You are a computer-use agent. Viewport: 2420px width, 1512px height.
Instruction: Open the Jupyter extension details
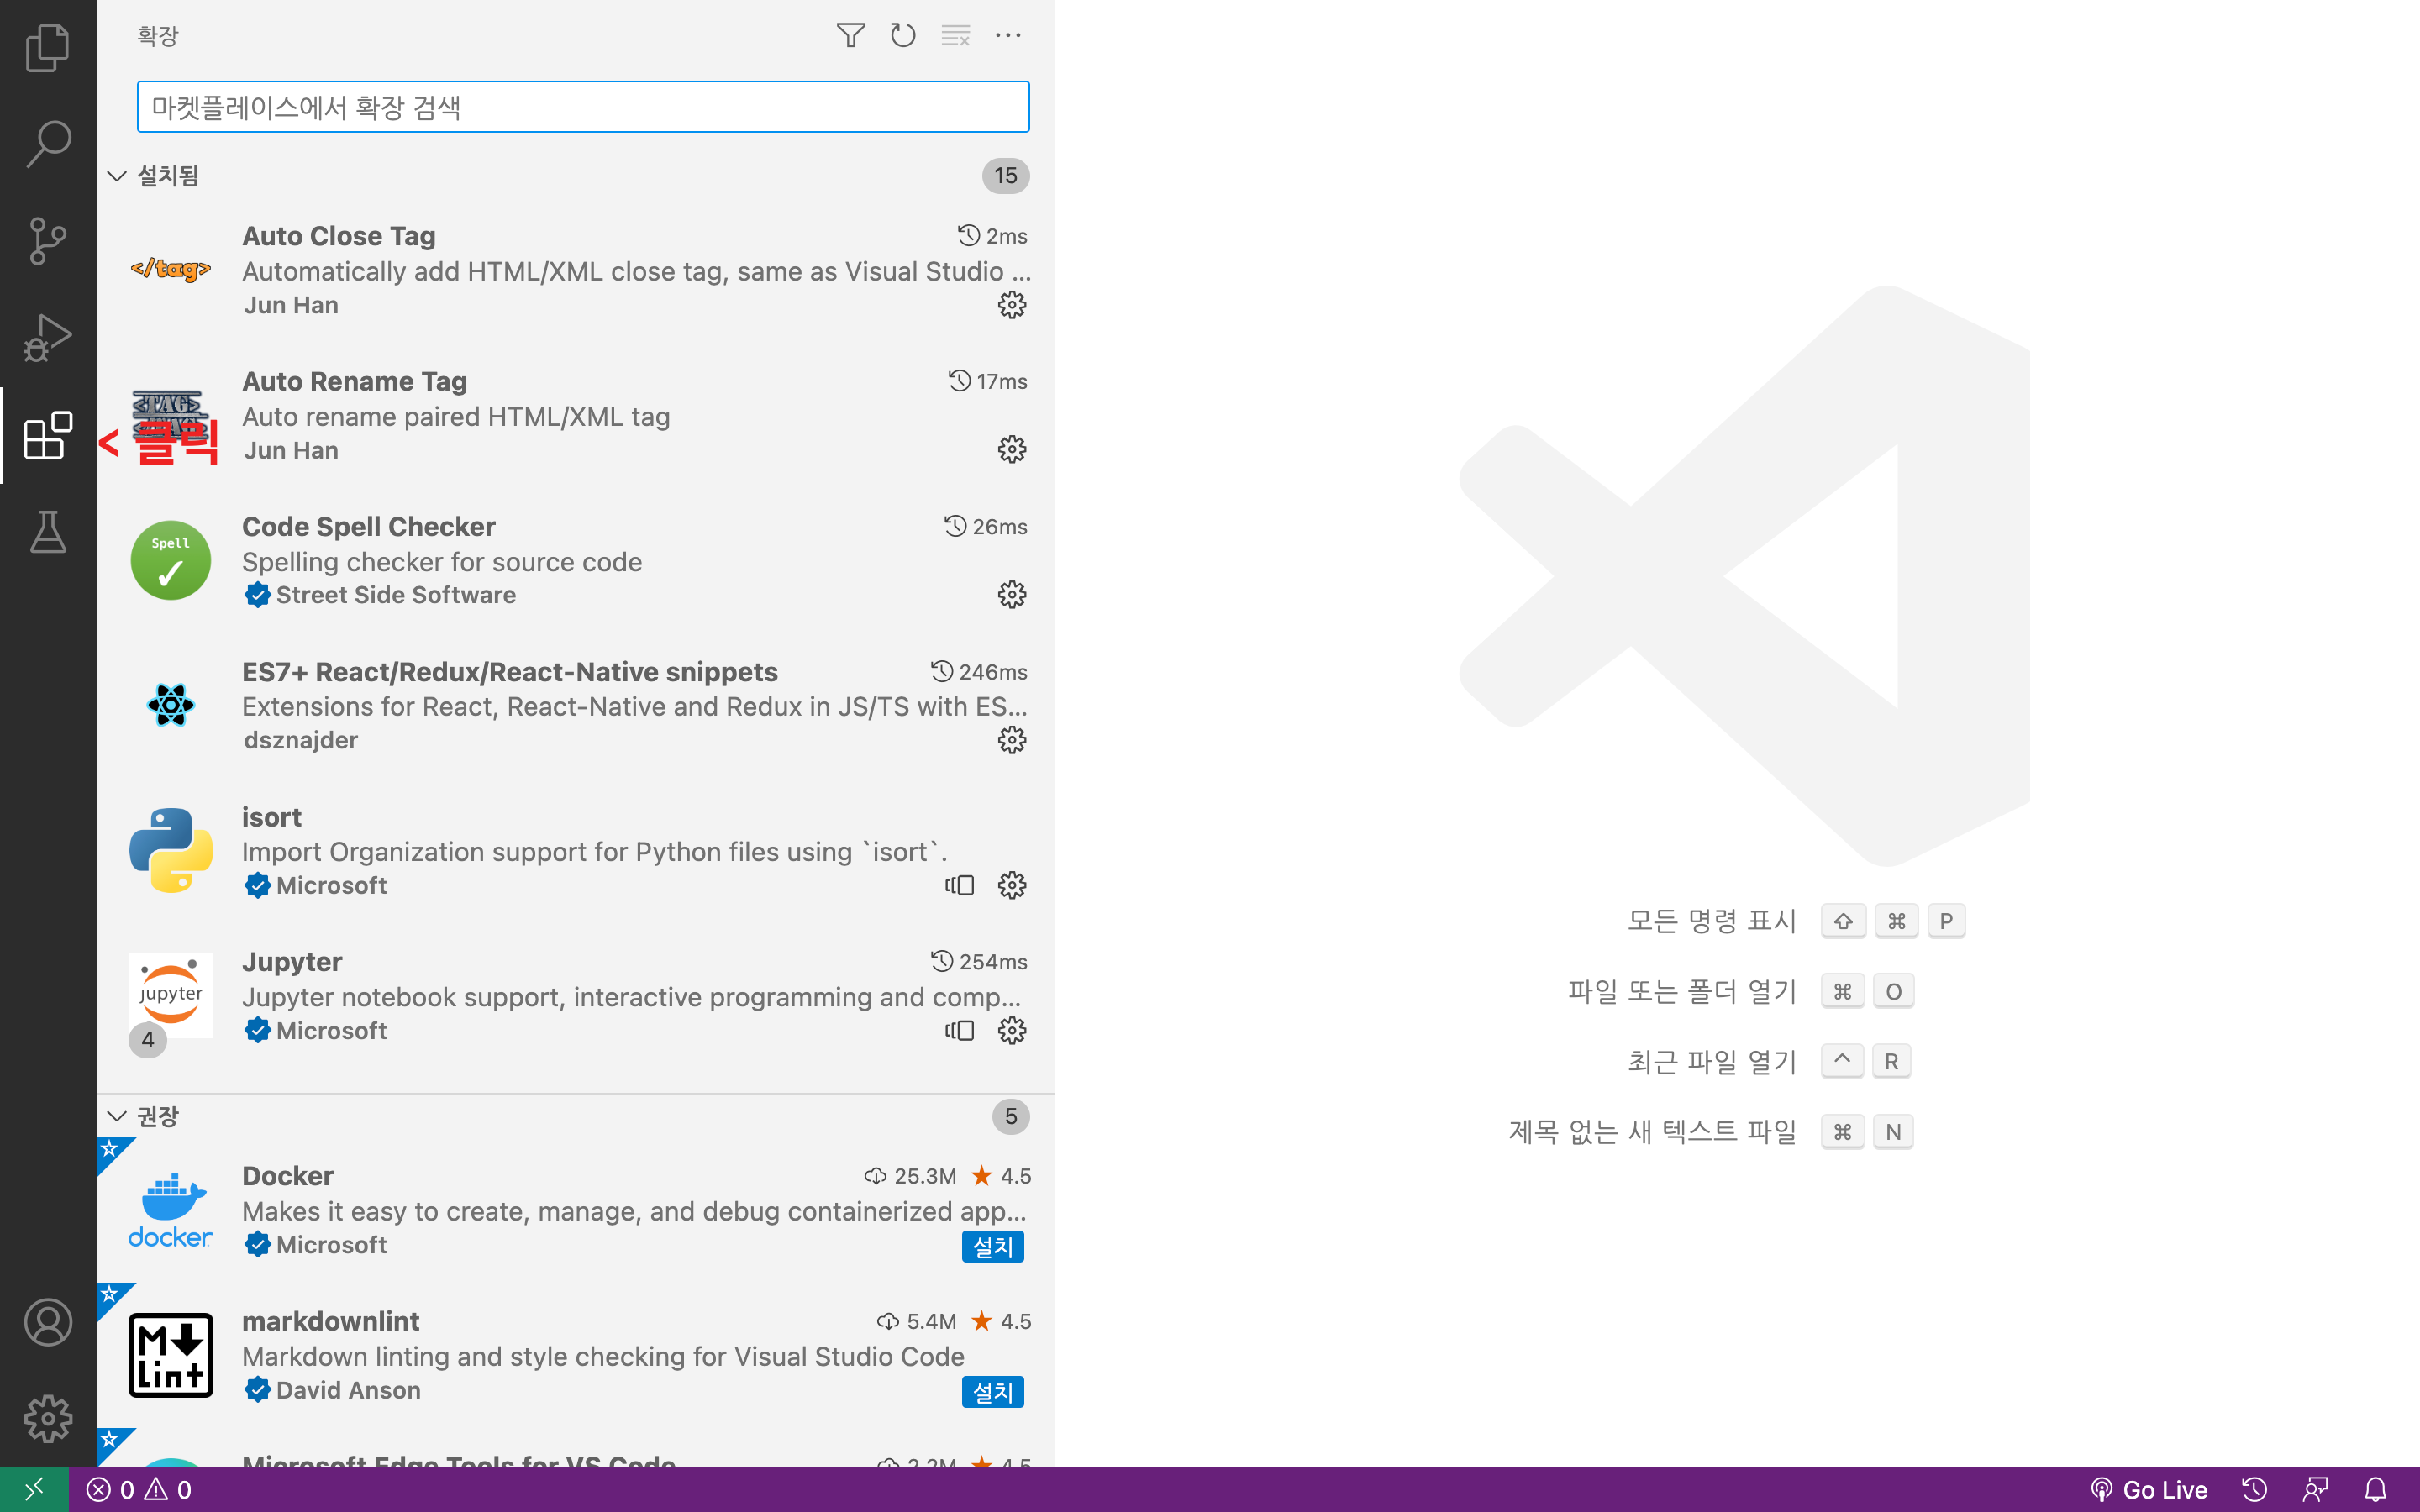coord(575,996)
